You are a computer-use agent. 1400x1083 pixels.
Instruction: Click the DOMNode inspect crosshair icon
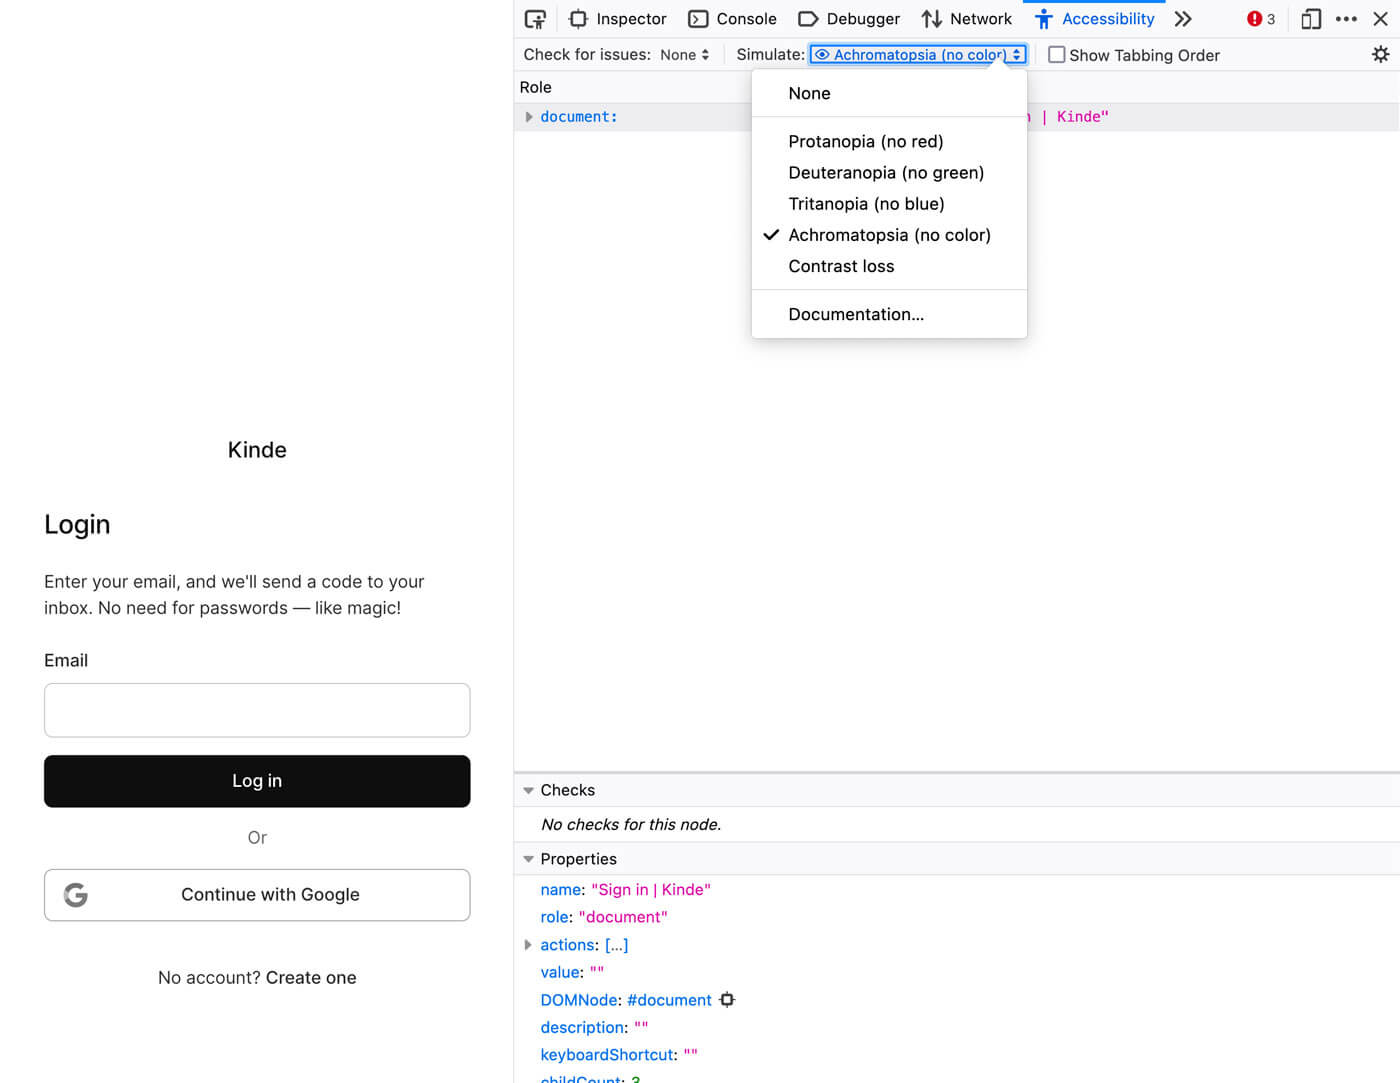pyautogui.click(x=727, y=999)
